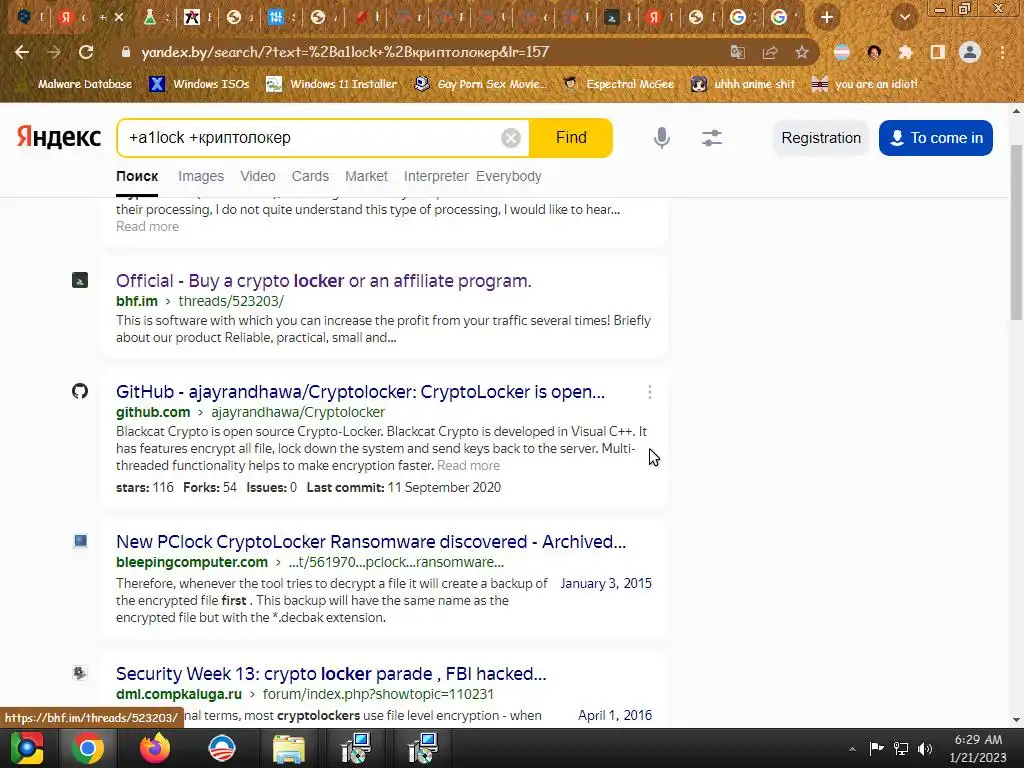Click the Яндекс logo

pos(59,137)
